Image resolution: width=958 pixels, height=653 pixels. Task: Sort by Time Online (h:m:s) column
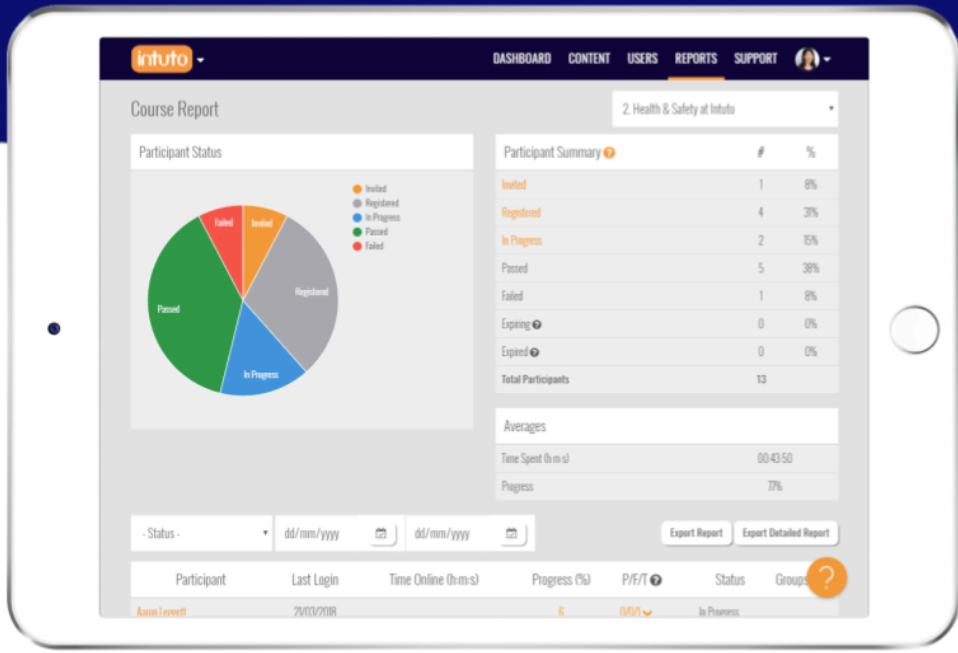coord(434,580)
